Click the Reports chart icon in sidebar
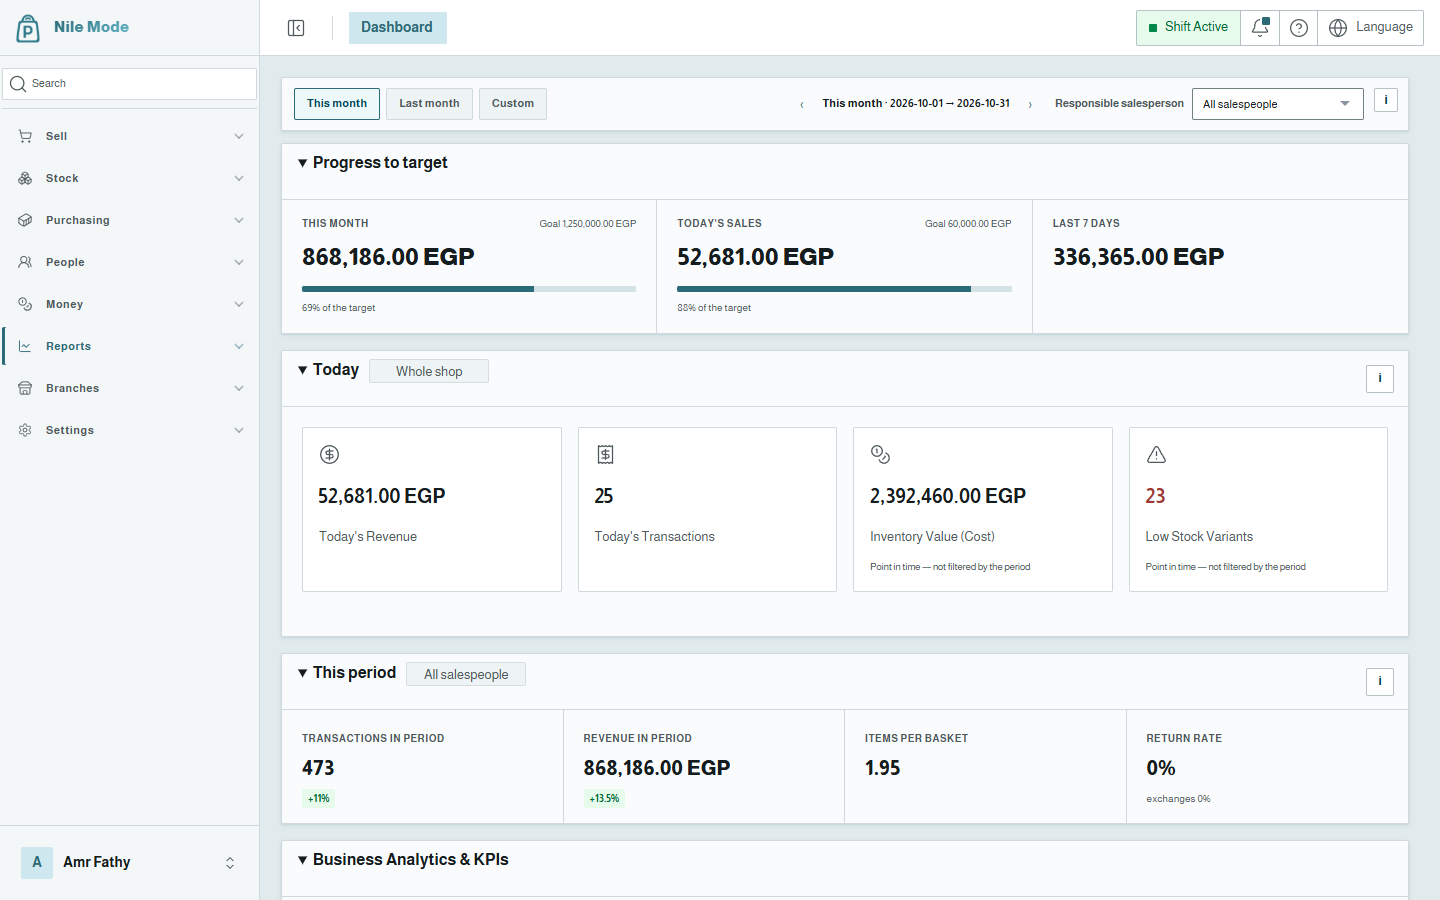Viewport: 1440px width, 900px height. [x=25, y=346]
